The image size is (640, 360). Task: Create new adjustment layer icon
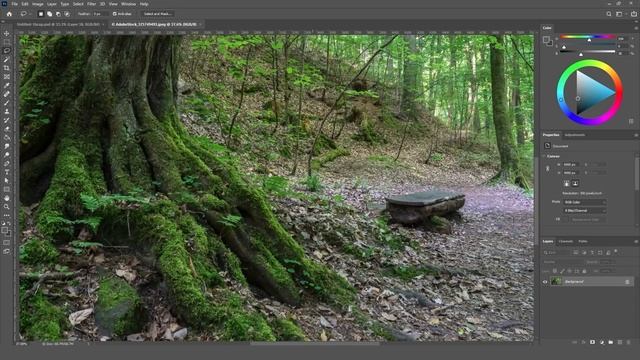point(602,342)
